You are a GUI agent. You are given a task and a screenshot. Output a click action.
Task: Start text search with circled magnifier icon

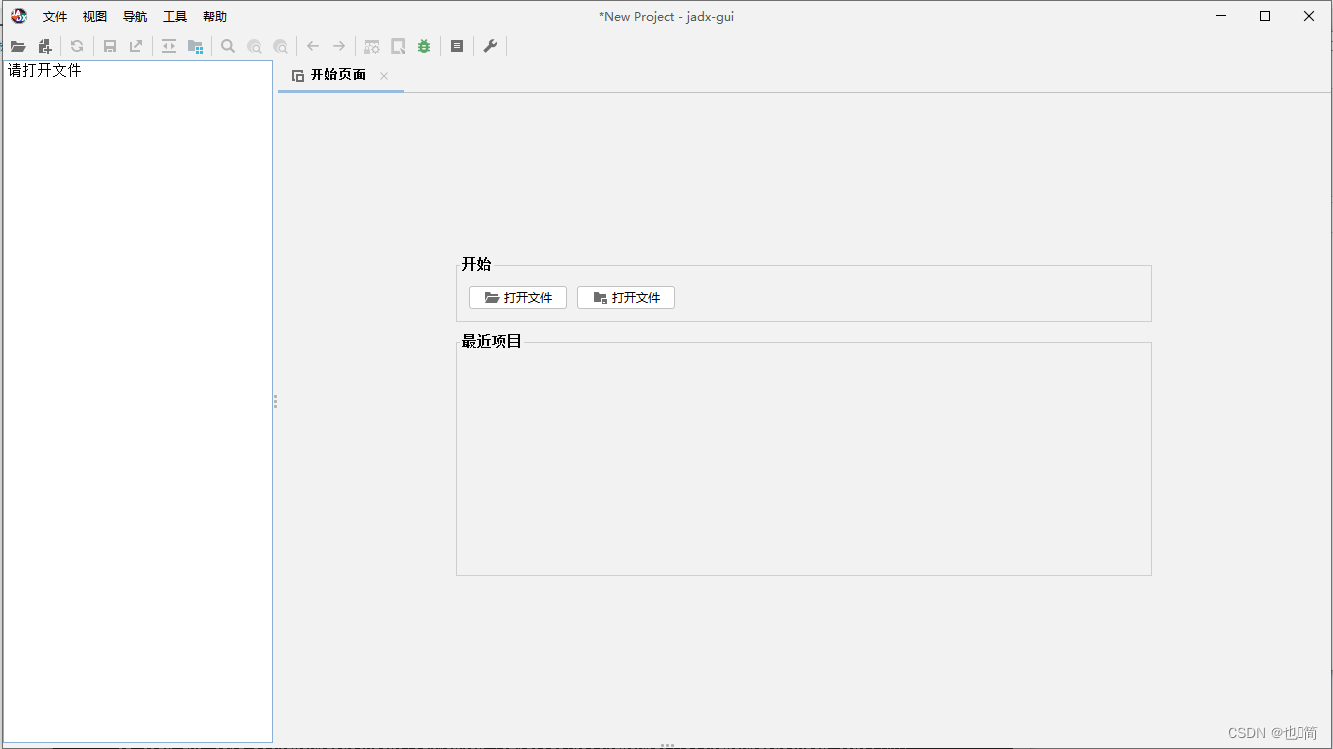pos(254,45)
